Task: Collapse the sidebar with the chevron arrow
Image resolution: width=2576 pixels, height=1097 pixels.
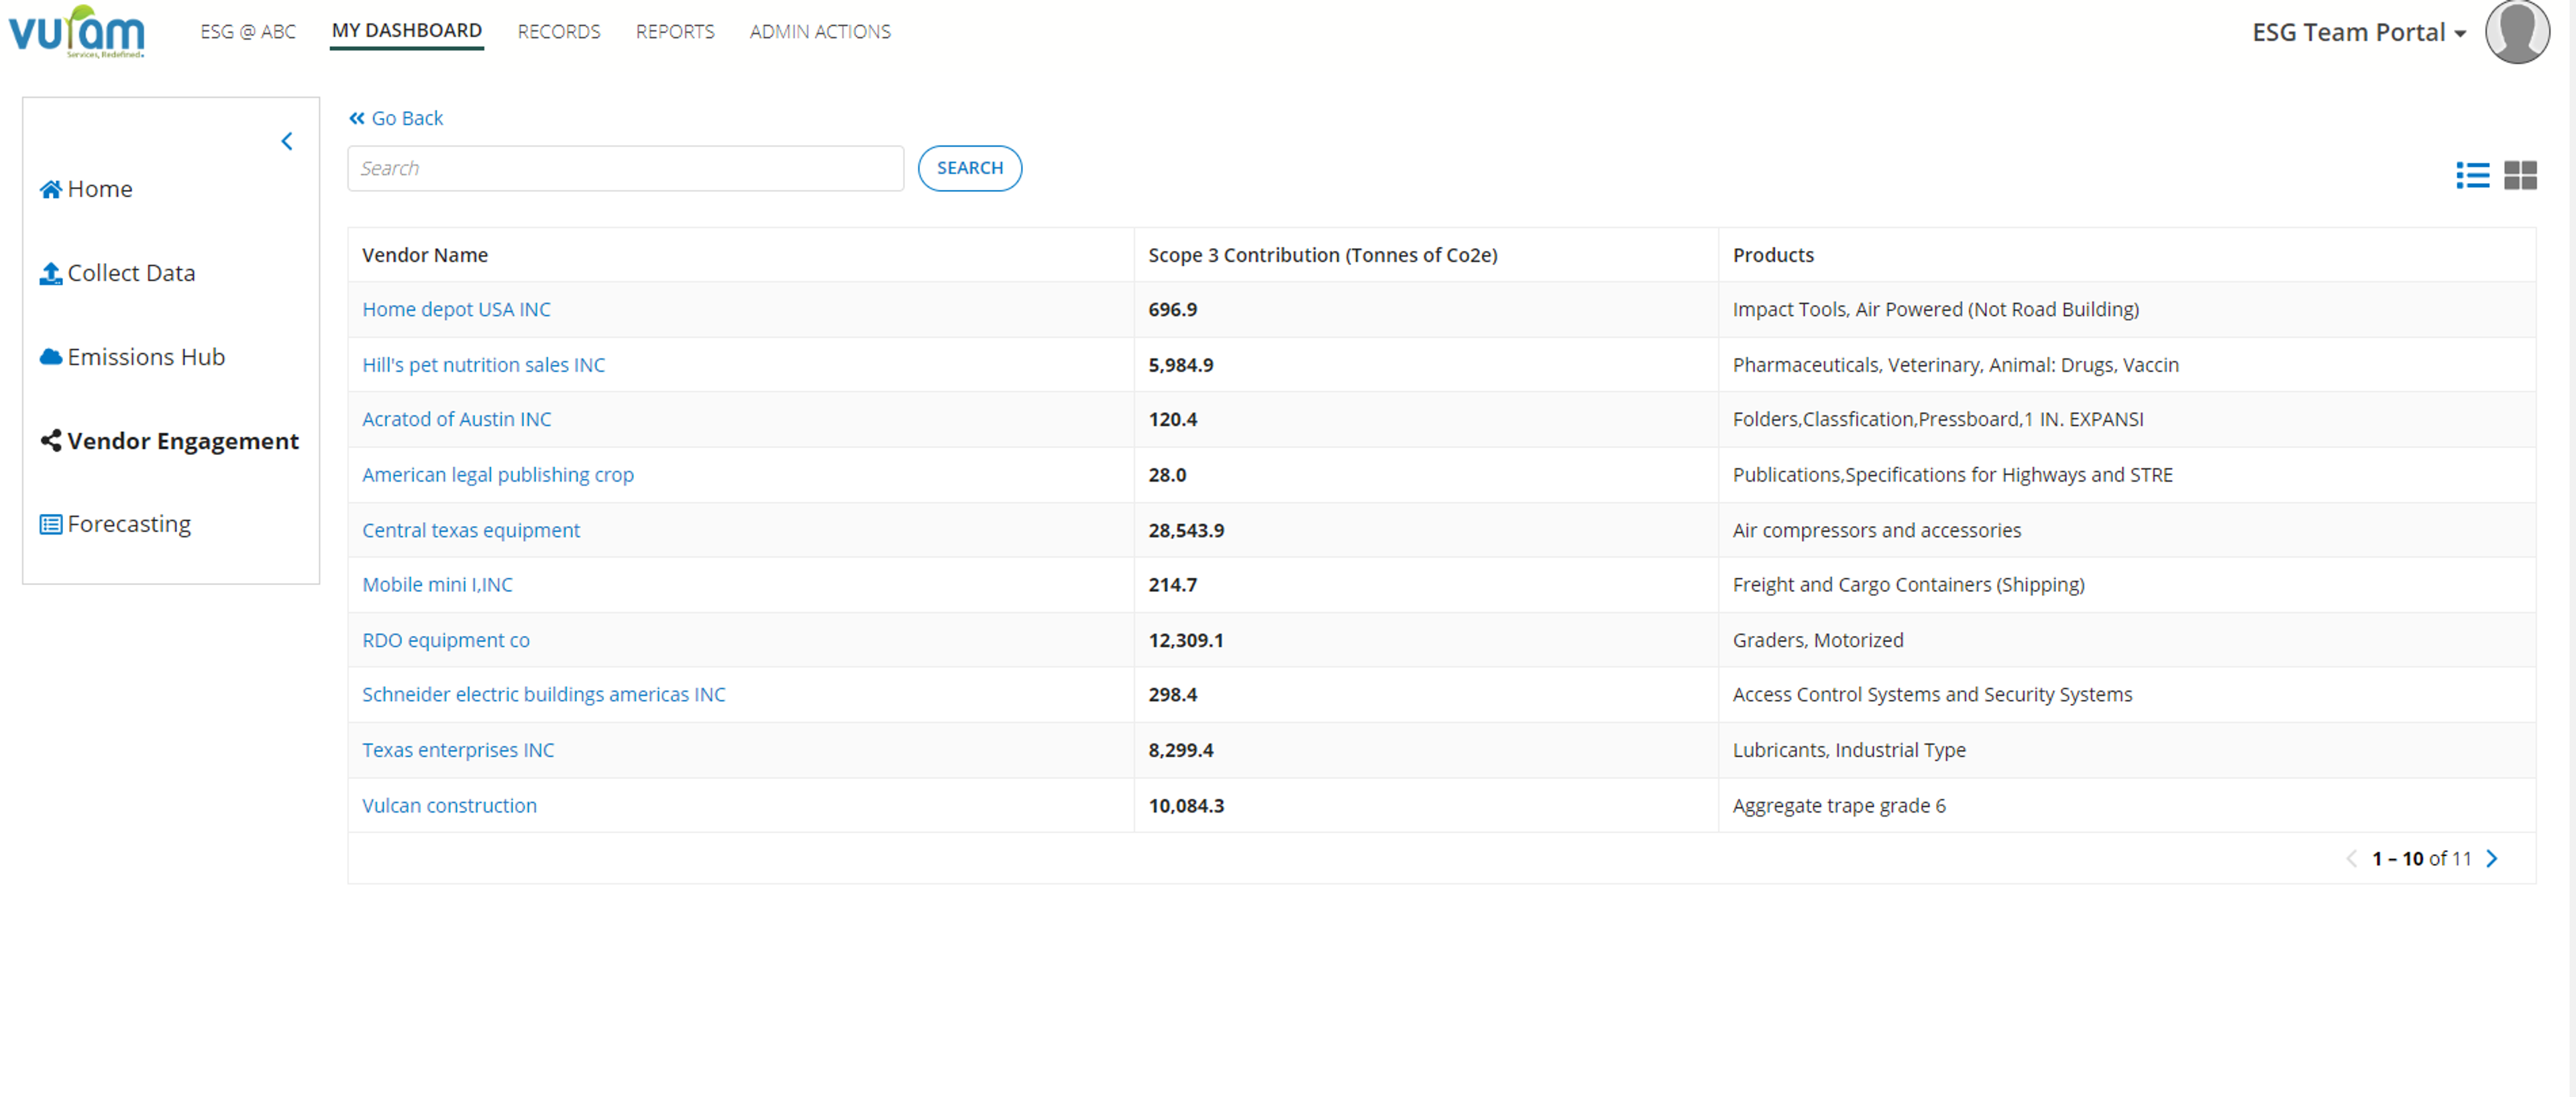Action: coord(287,141)
